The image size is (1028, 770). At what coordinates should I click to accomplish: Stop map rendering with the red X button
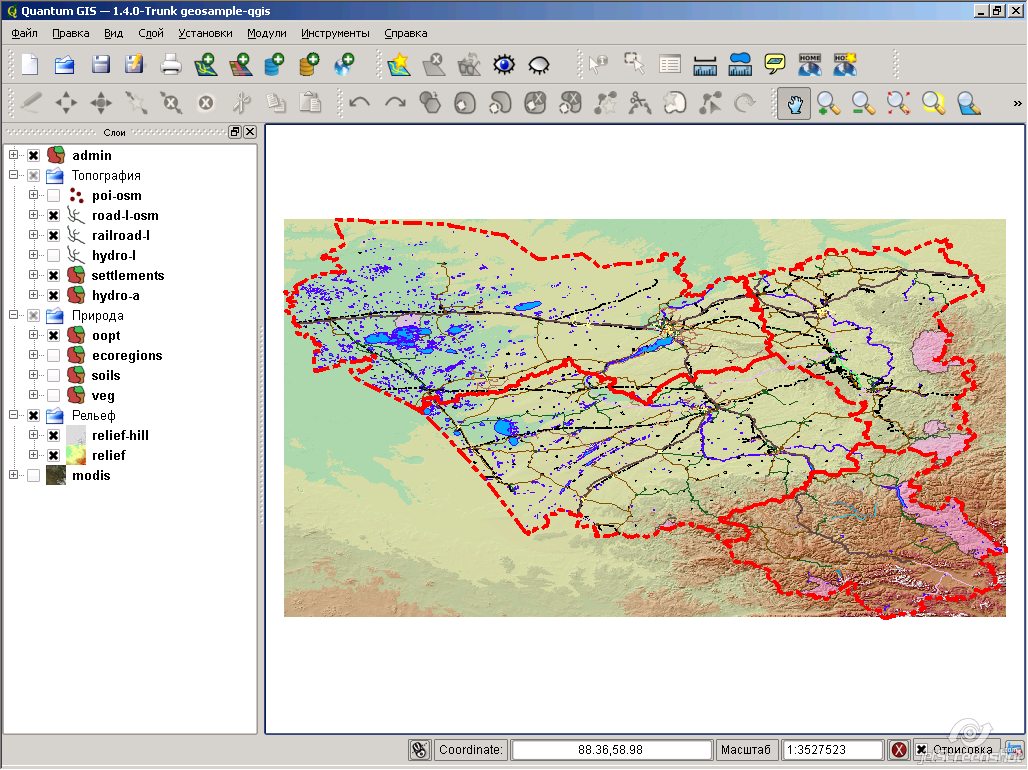coord(899,750)
